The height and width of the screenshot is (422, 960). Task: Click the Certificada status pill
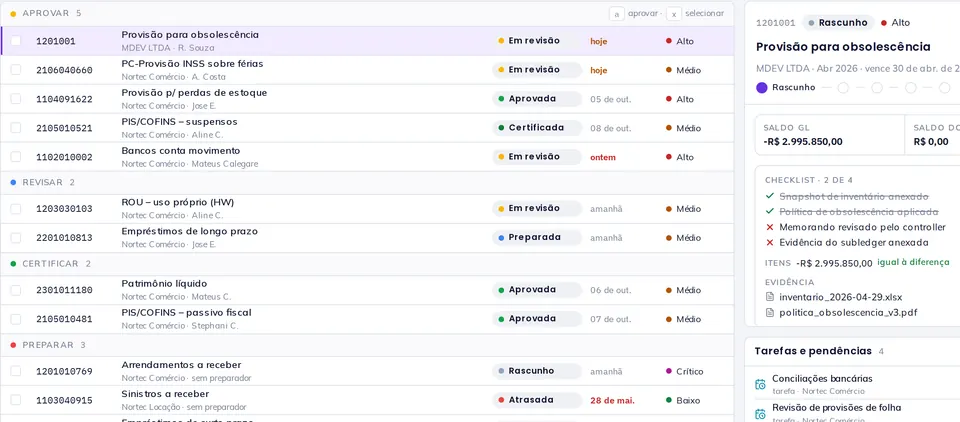(536, 128)
